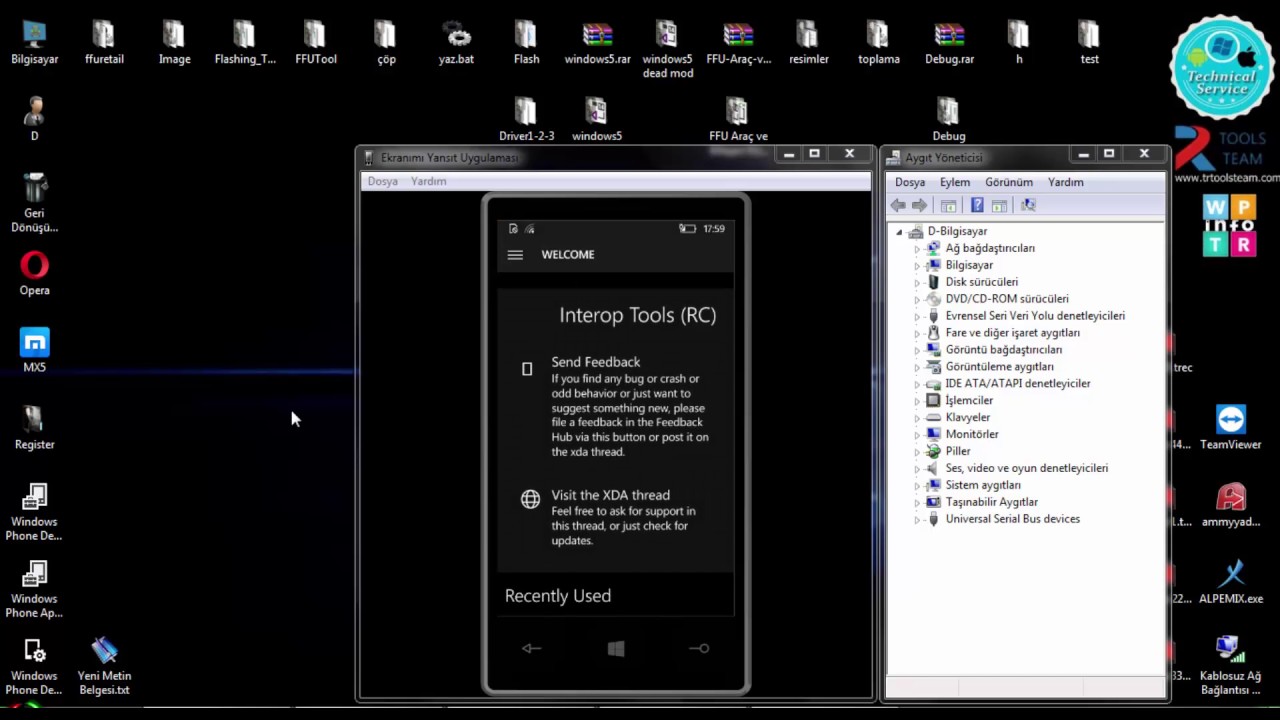
Task: Open Yardım menu in Aygıt Yöneticisi
Action: point(1066,182)
